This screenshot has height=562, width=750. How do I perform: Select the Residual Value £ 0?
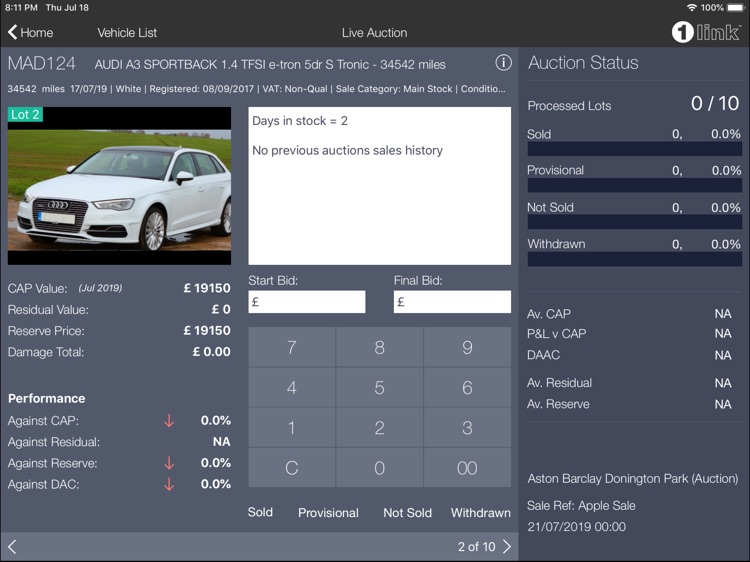pos(221,309)
